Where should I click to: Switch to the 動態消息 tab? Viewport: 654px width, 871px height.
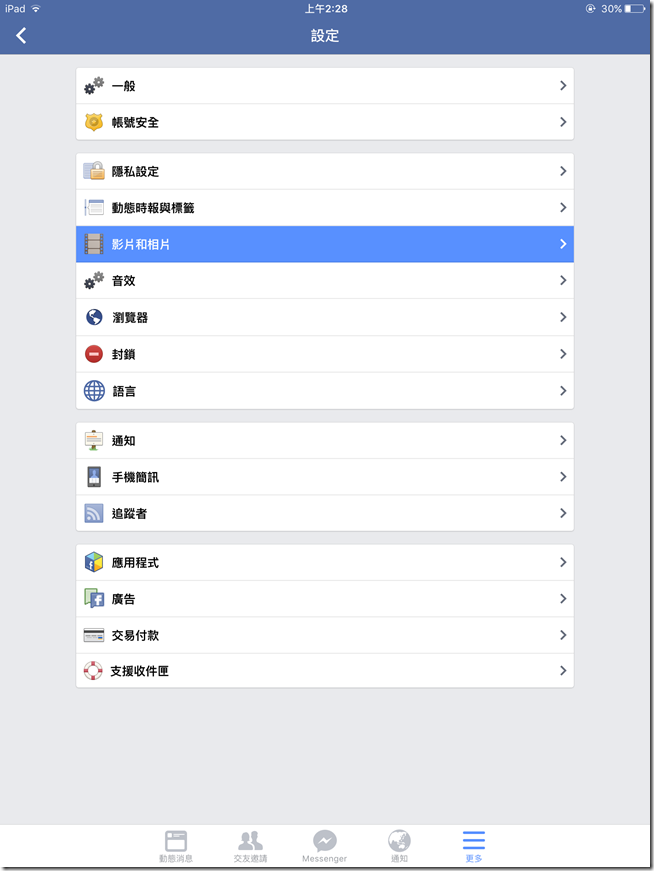pyautogui.click(x=176, y=846)
